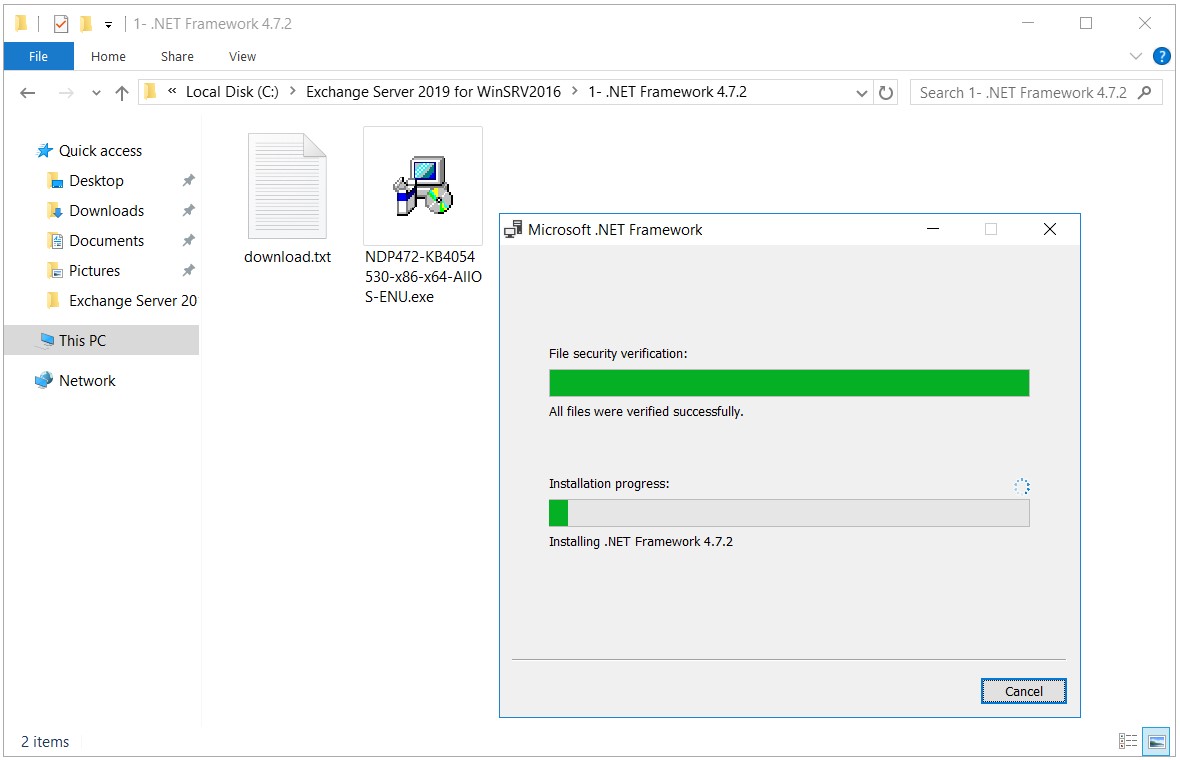Open the File tab in Explorer
The height and width of the screenshot is (760, 1180).
click(x=38, y=56)
